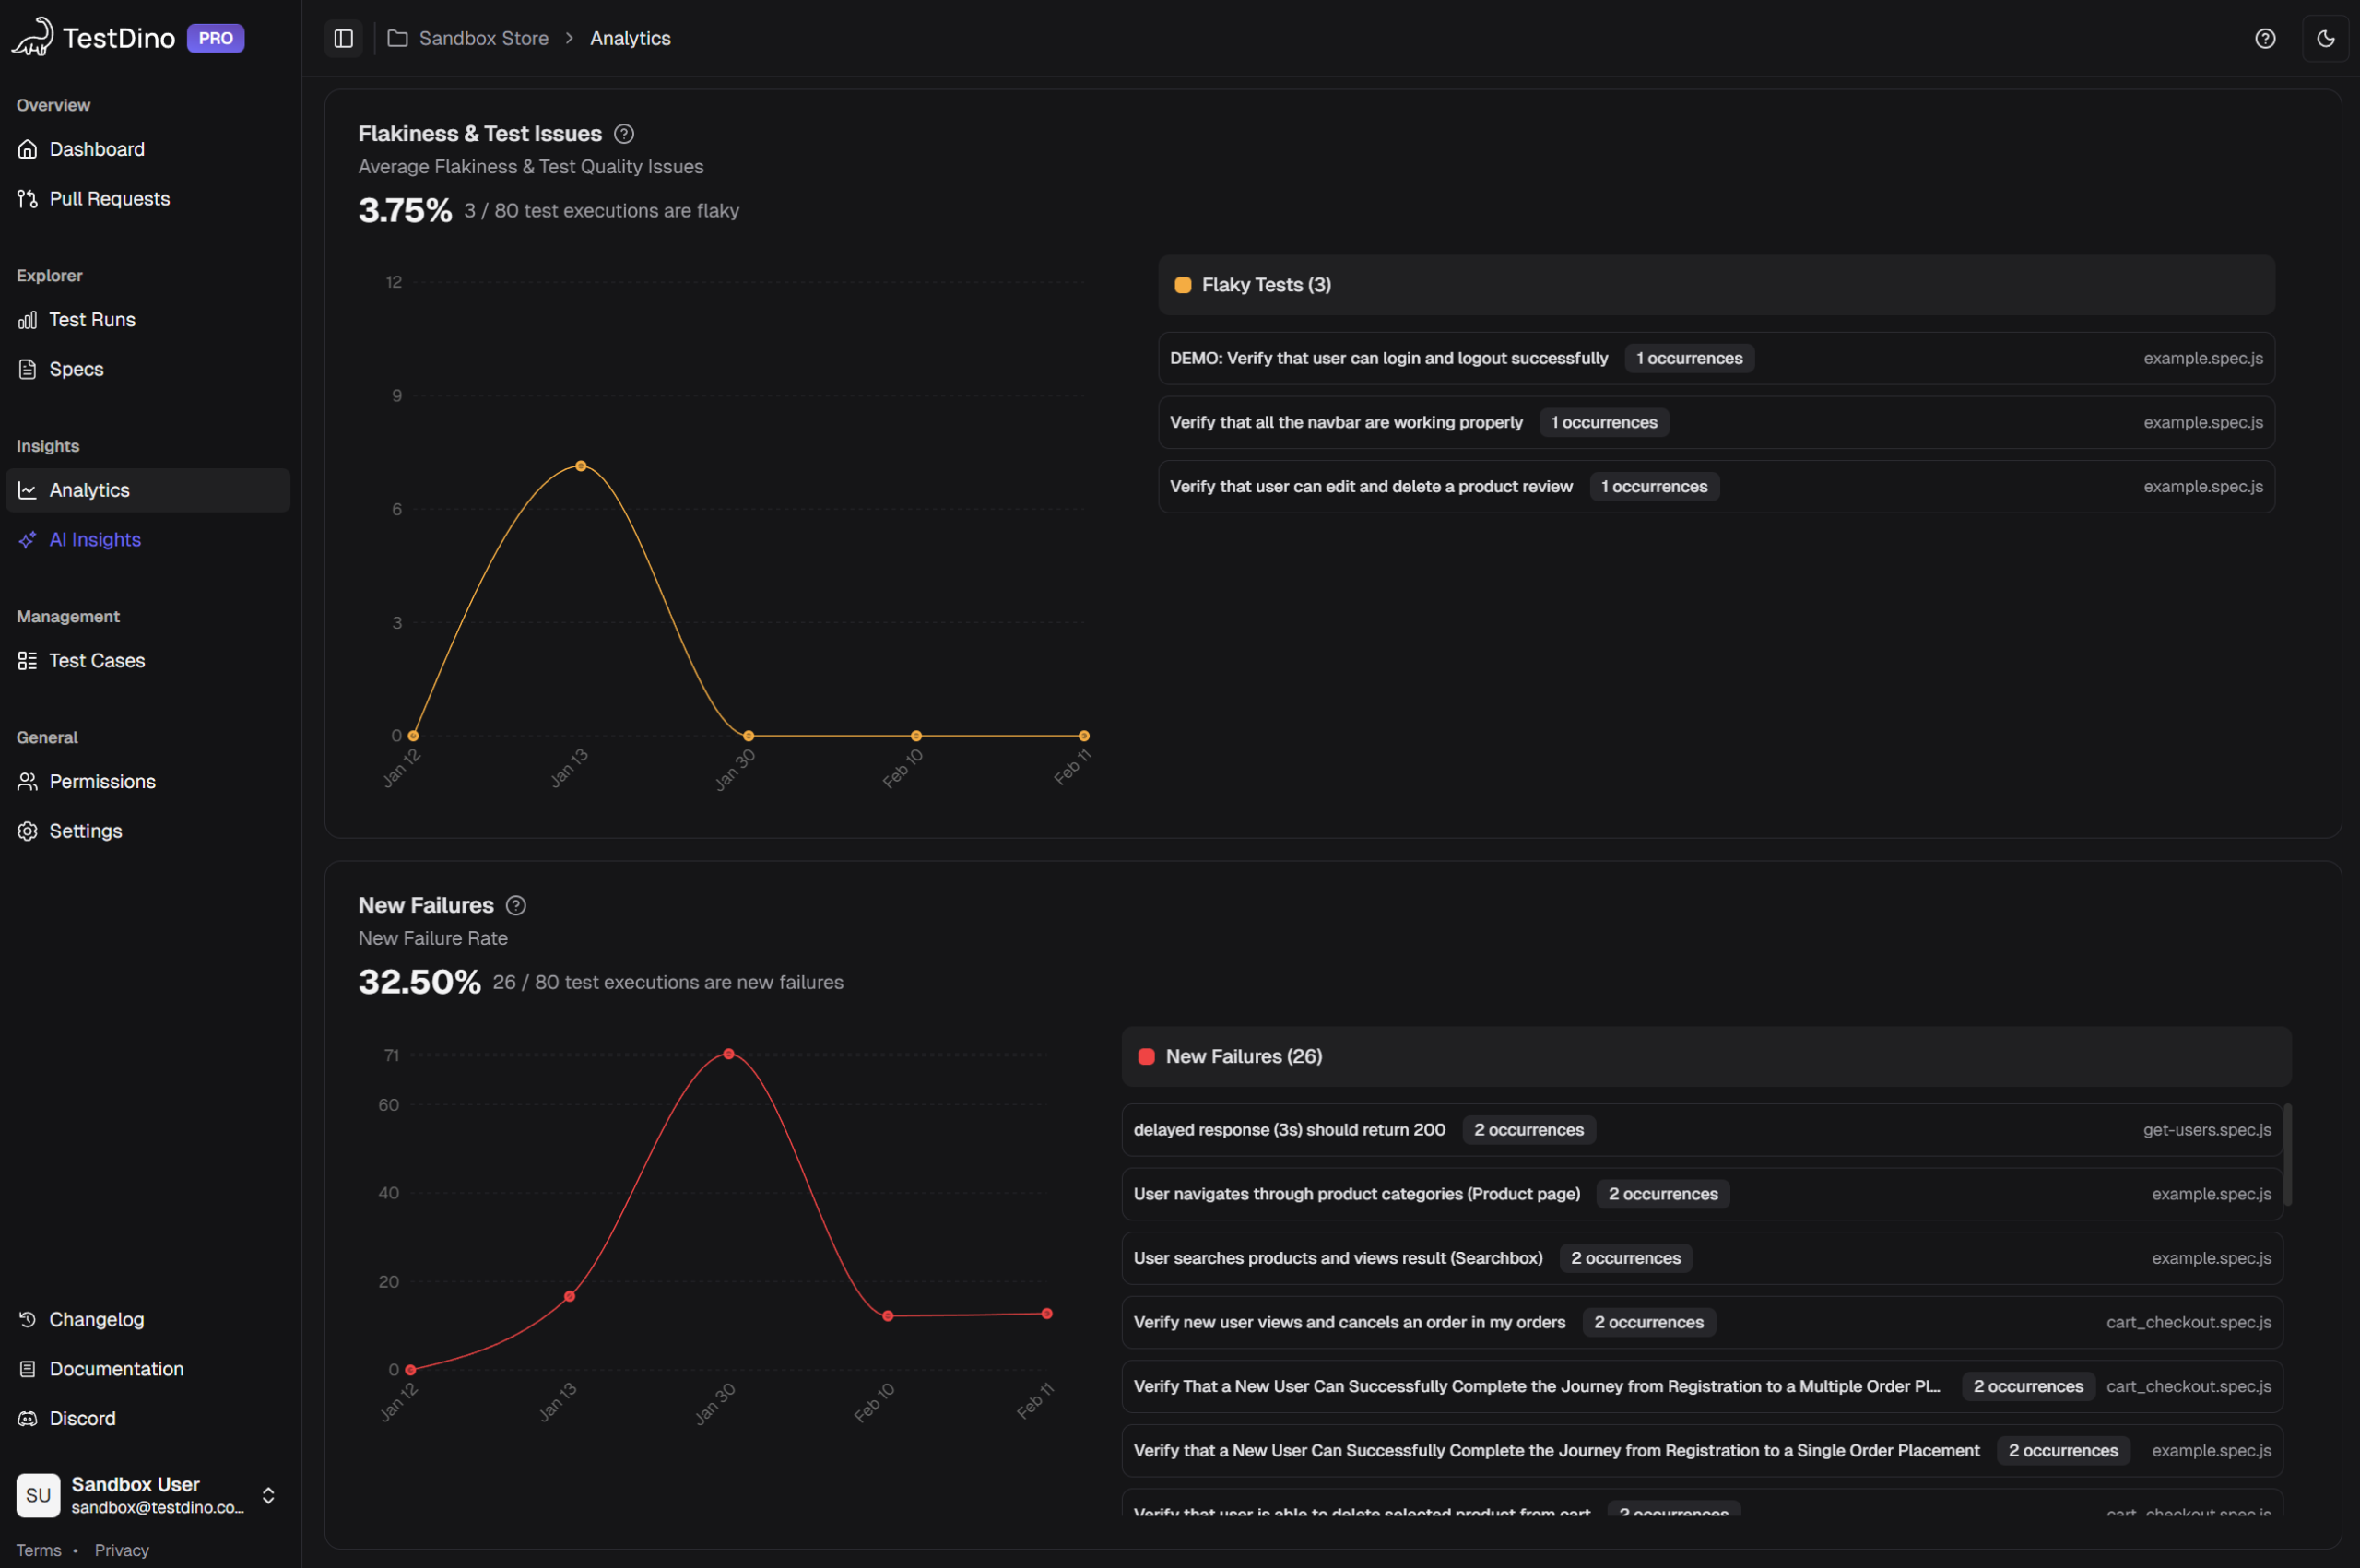Click the Permissions users icon
Screen dimensions: 2360x1568
click(27, 782)
